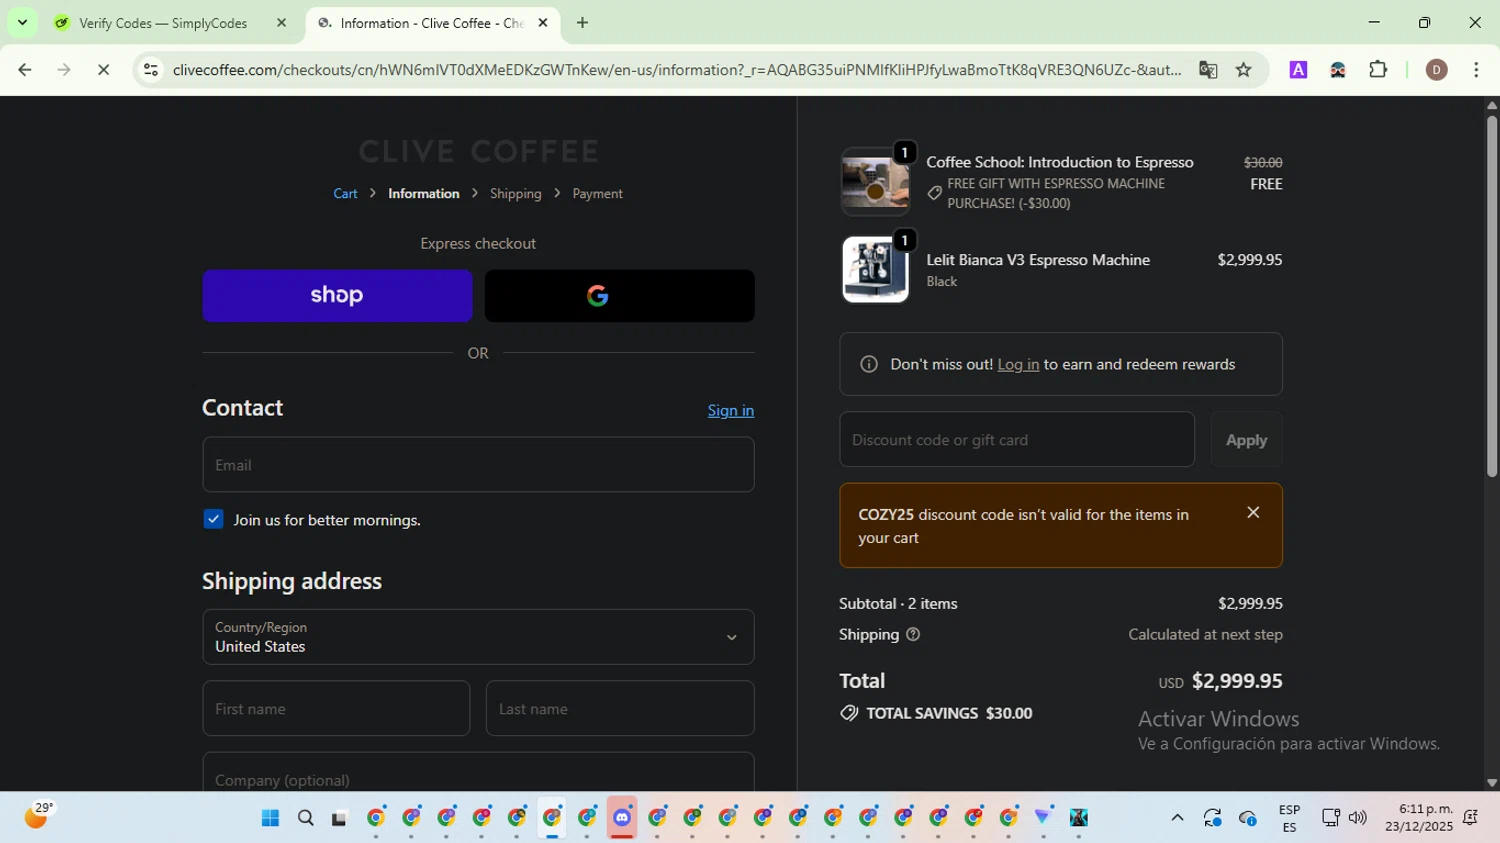Show hidden system tray icons

click(1177, 818)
